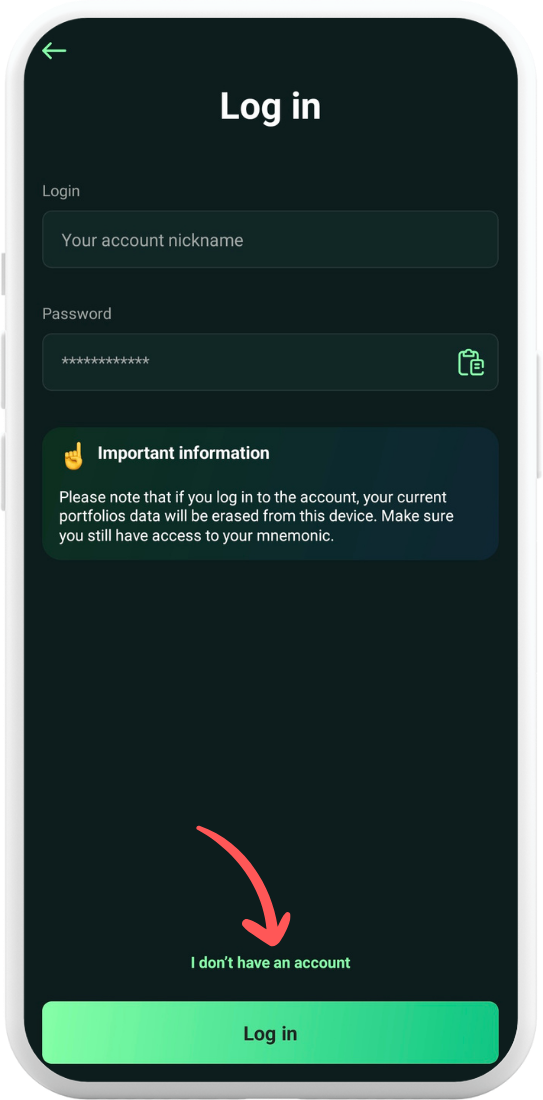
Task: Open the 'I don't have an account' link
Action: pyautogui.click(x=270, y=962)
